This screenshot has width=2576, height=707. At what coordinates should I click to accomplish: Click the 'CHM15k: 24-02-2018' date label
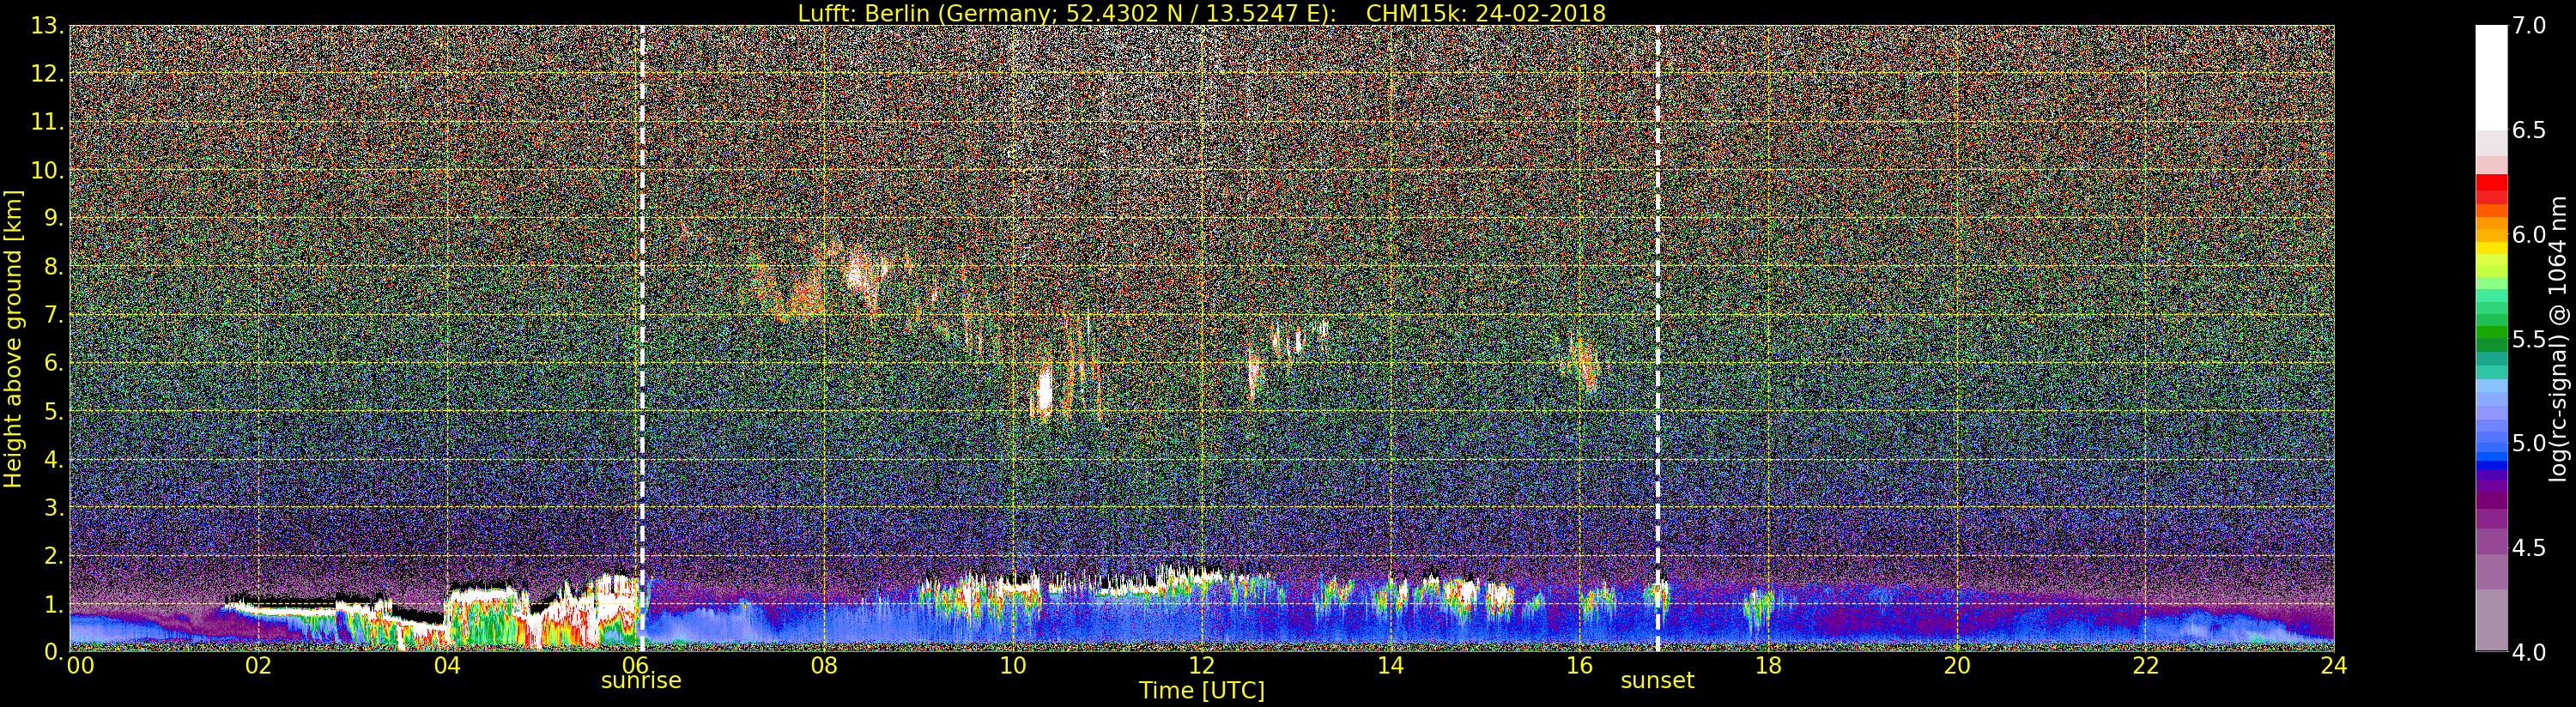click(1485, 13)
